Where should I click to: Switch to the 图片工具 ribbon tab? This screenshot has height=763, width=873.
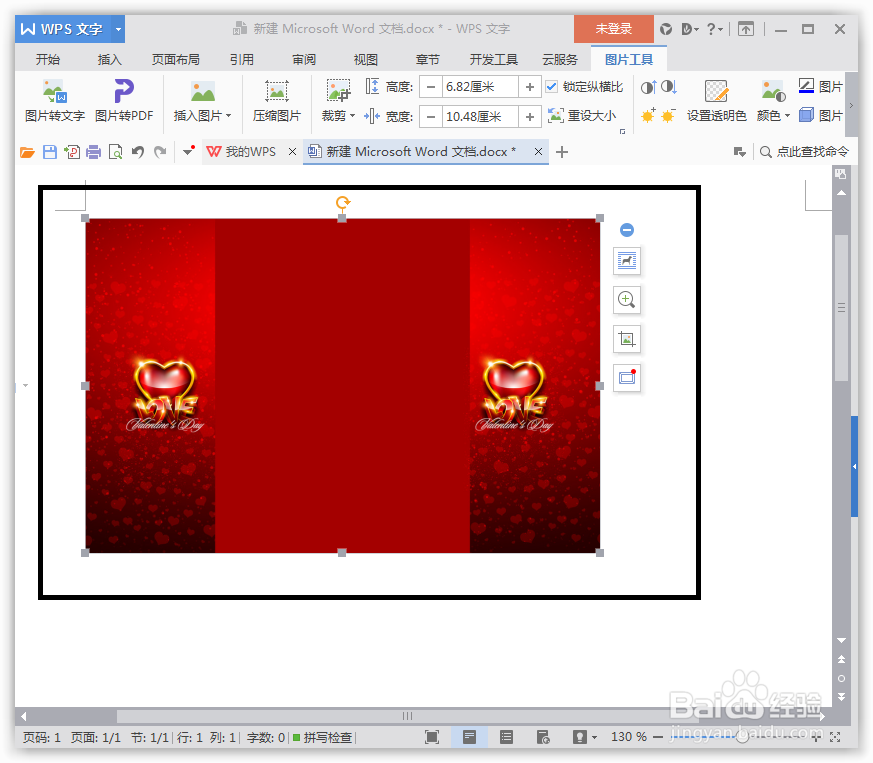(630, 59)
